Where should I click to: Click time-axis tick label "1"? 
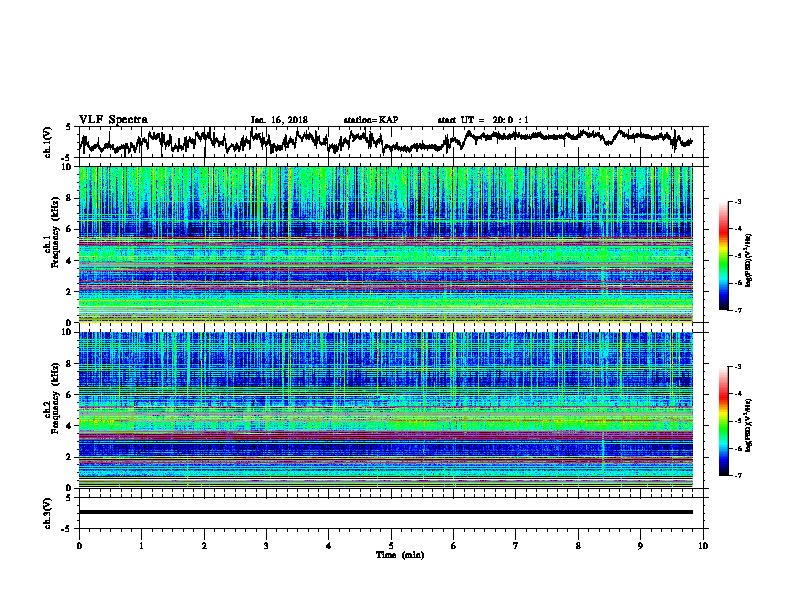click(x=141, y=545)
